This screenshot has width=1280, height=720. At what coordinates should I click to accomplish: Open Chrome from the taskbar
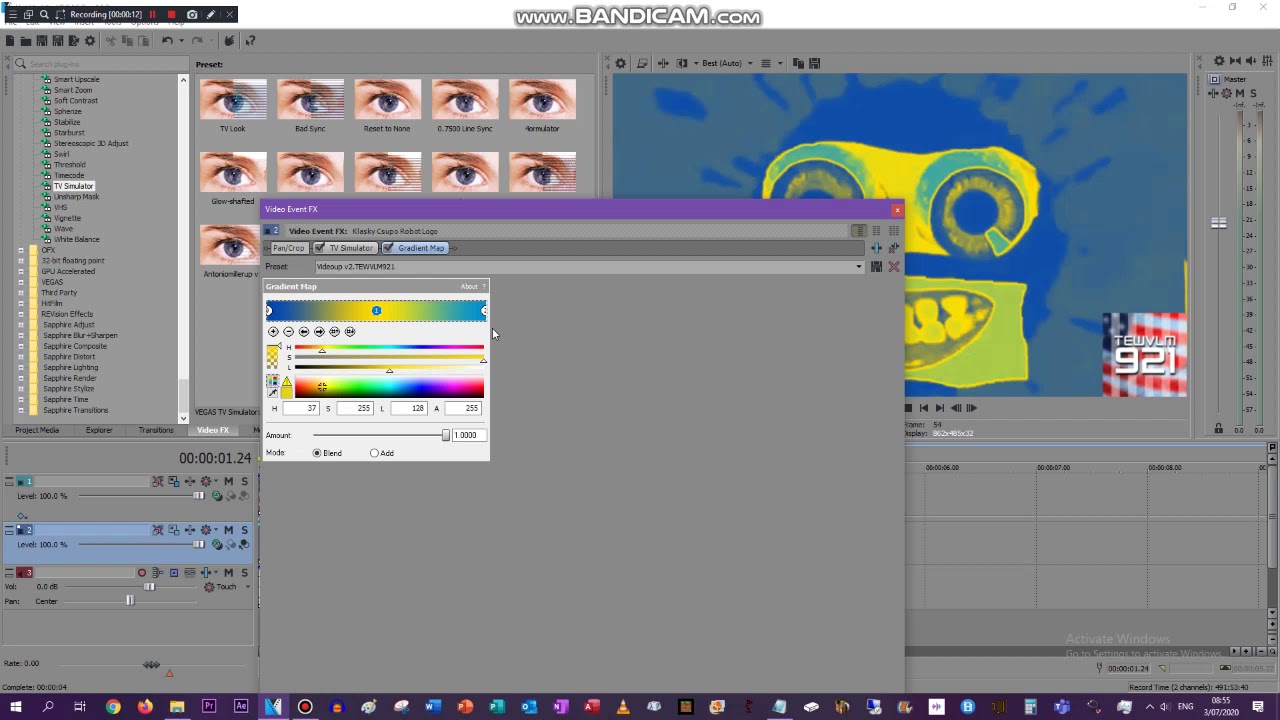click(x=113, y=707)
